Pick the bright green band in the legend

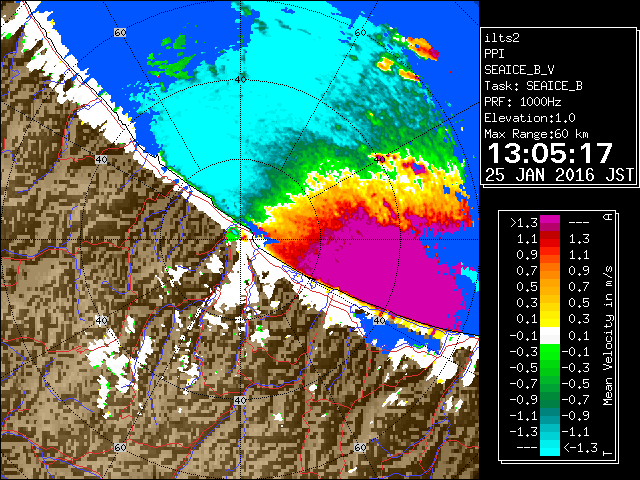[550, 351]
